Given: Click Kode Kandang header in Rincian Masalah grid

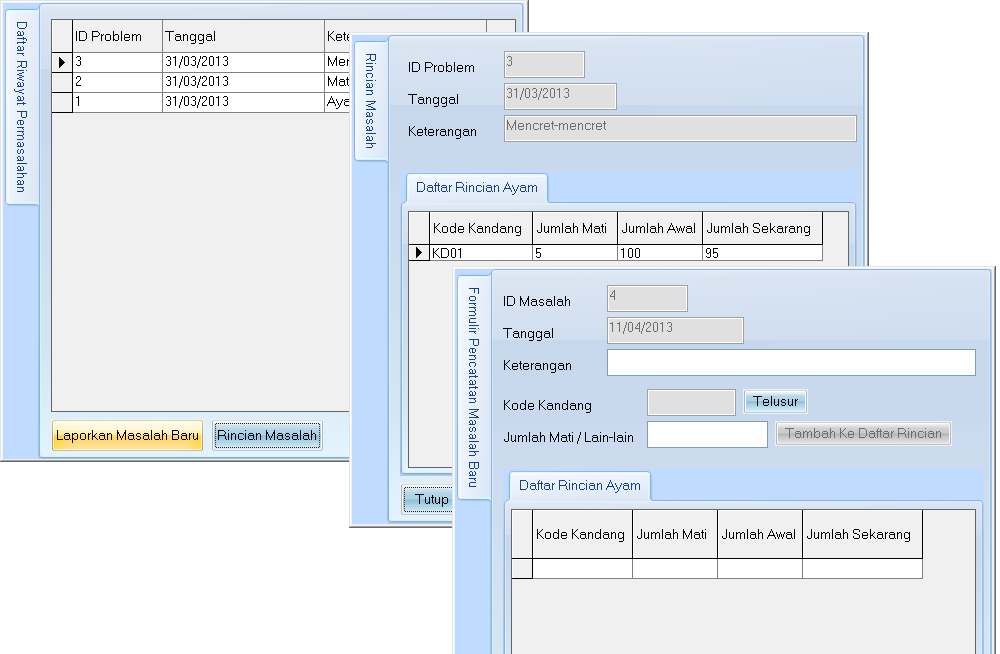Looking at the screenshot, I should 481,228.
